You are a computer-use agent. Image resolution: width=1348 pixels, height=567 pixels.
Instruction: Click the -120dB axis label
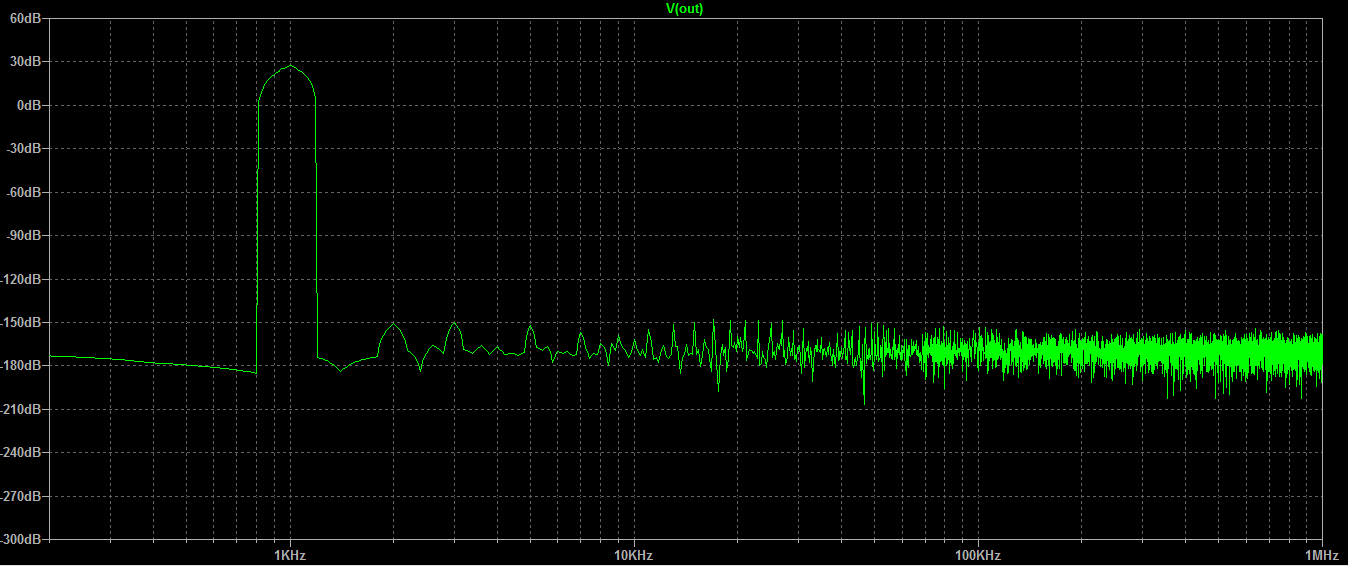pos(23,279)
